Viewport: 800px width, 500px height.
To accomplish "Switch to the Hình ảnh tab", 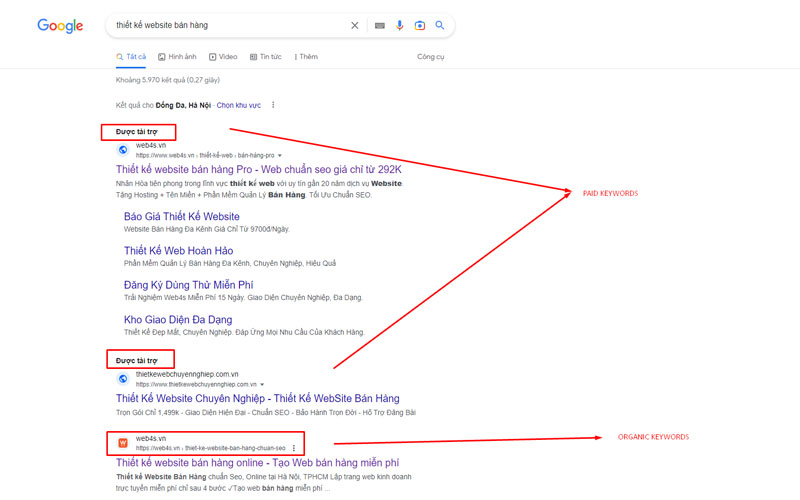I will (x=177, y=57).
